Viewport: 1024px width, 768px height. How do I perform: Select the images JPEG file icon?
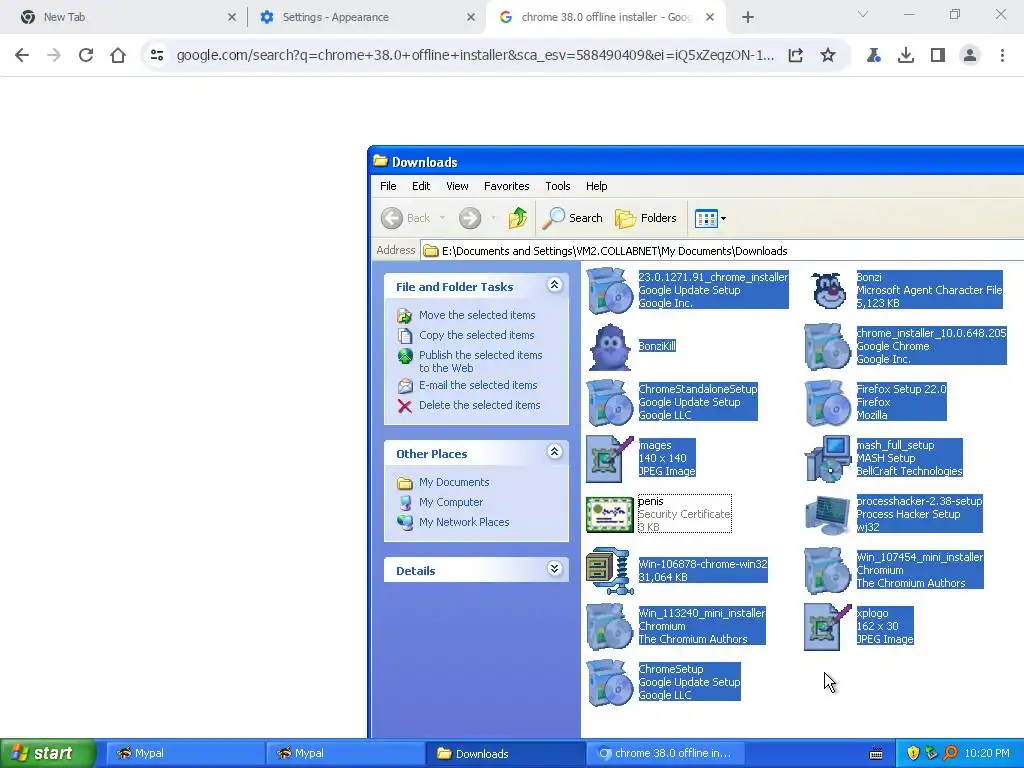[610, 459]
